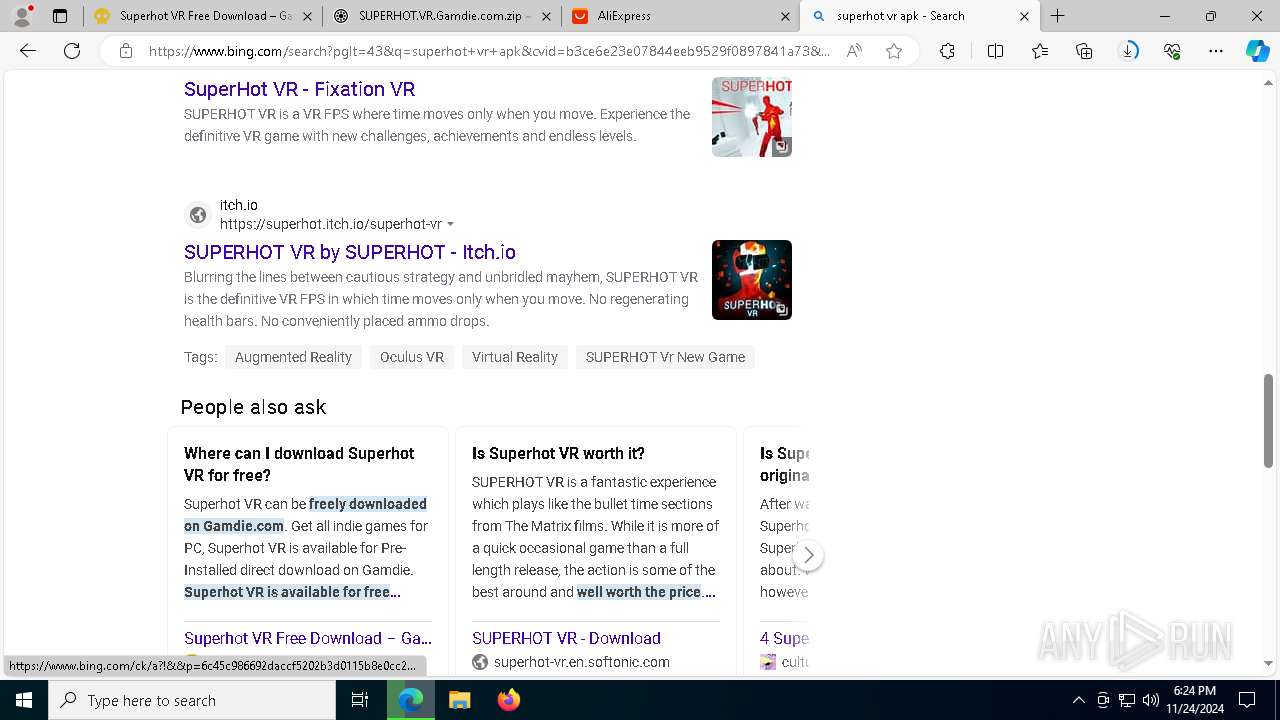1280x720 pixels.
Task: Go back to previous page
Action: pyautogui.click(x=28, y=51)
